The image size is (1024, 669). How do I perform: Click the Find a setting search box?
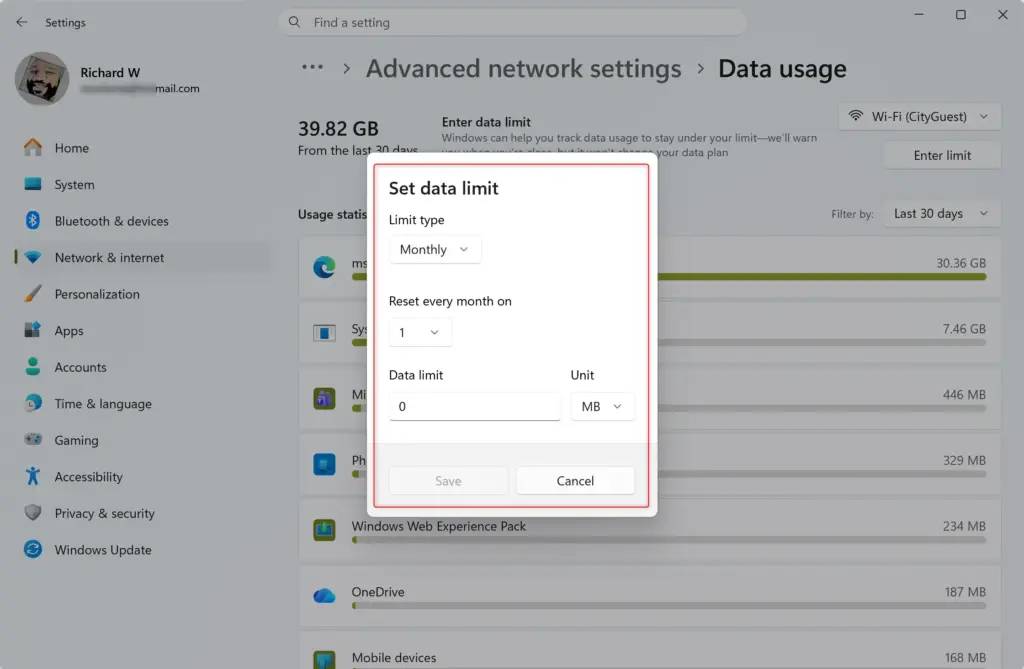point(513,22)
